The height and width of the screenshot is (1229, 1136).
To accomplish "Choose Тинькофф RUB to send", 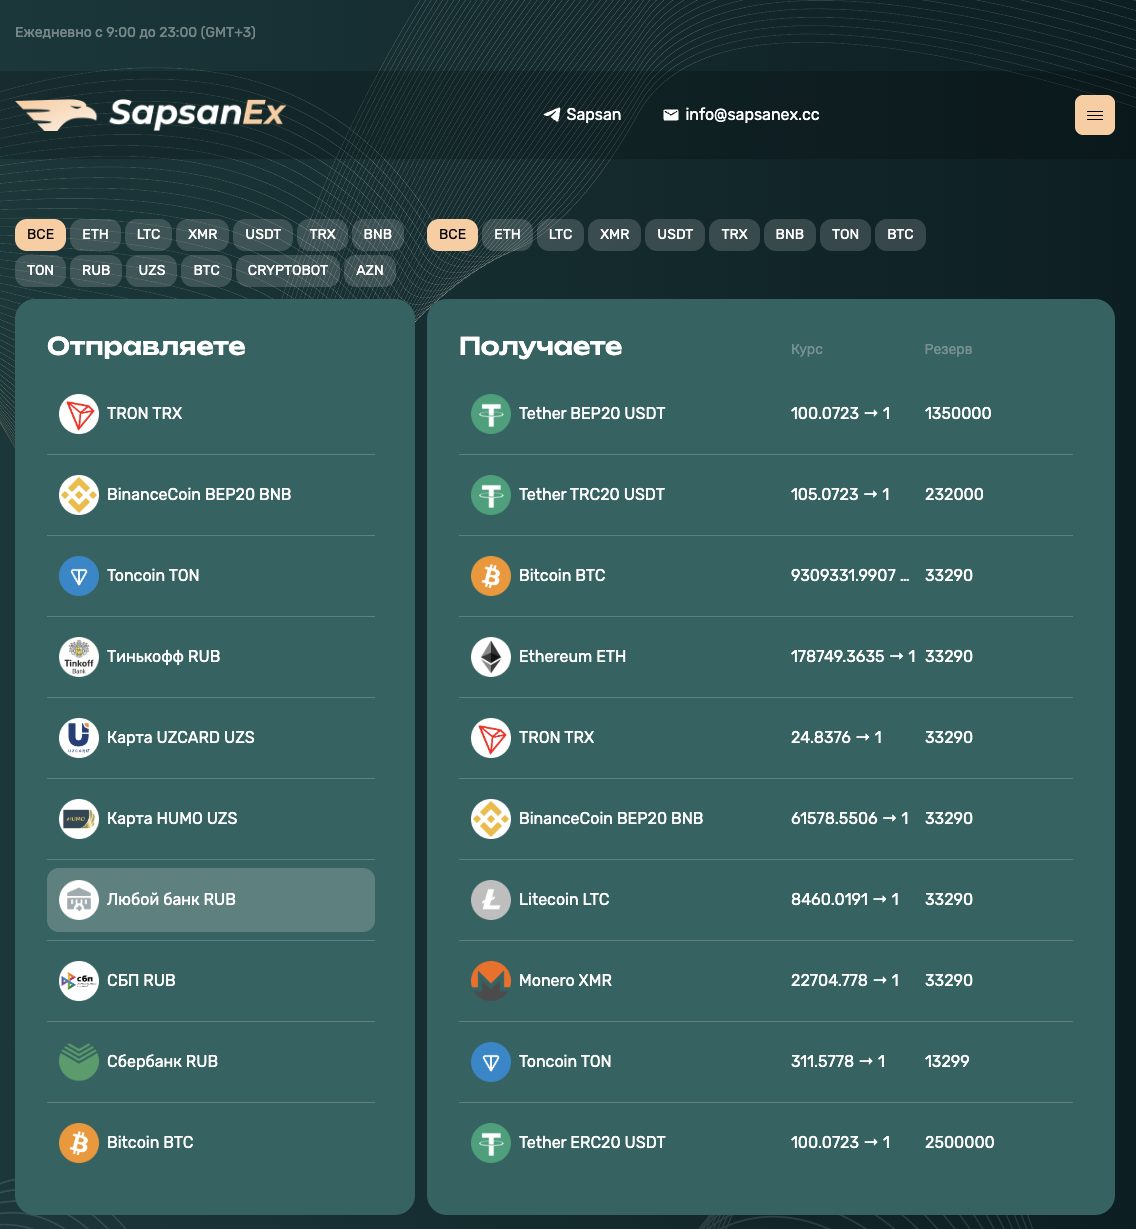I will [x=211, y=657].
